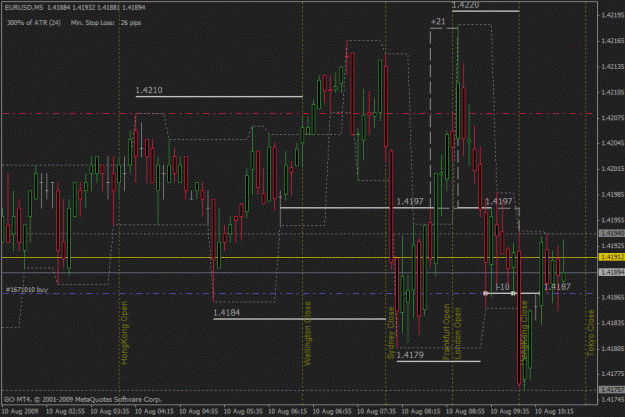Click the '10 Aug 06:55' time label
Screen dimensions: 625x417
click(x=332, y=411)
